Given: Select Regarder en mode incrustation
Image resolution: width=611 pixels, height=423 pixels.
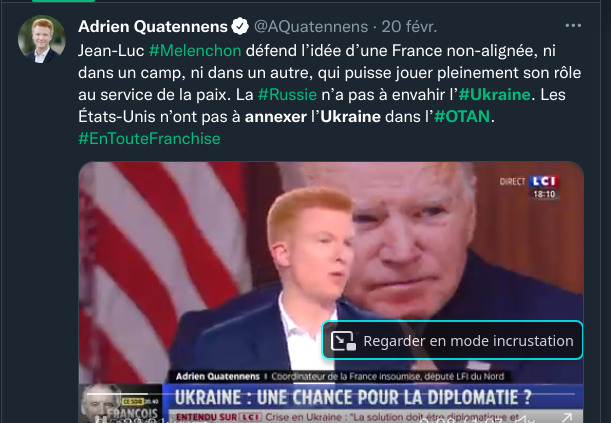Looking at the screenshot, I should [452, 340].
